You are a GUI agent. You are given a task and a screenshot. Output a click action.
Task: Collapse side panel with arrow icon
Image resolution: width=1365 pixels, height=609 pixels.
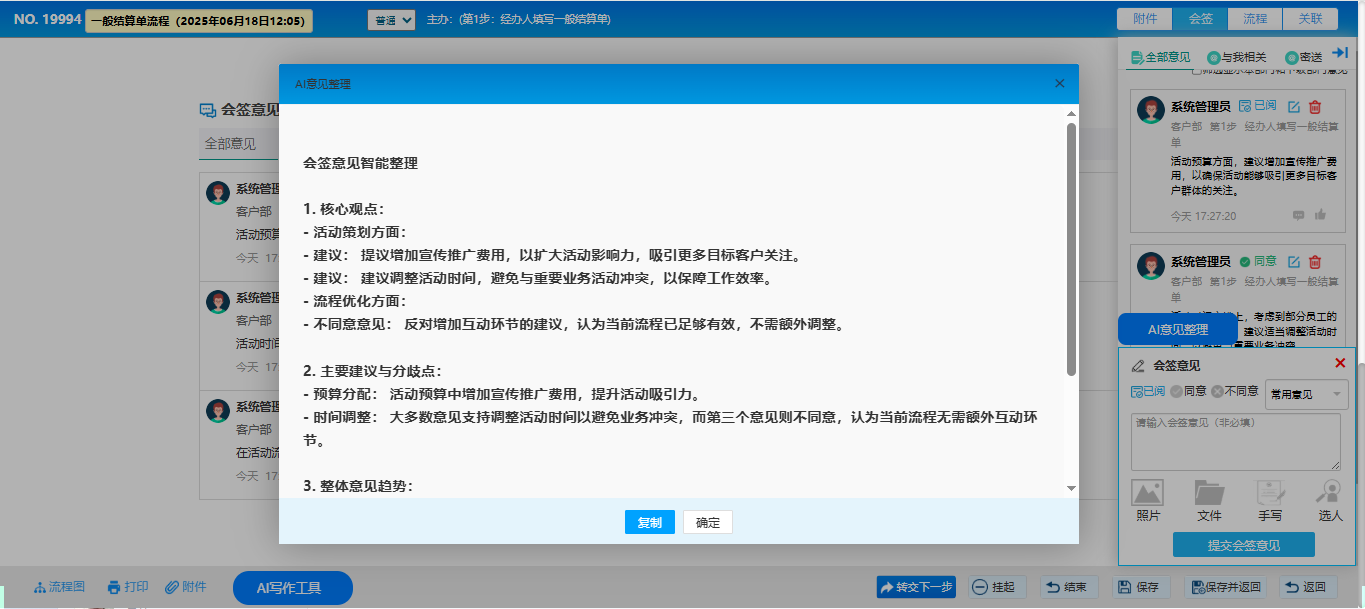(1341, 53)
